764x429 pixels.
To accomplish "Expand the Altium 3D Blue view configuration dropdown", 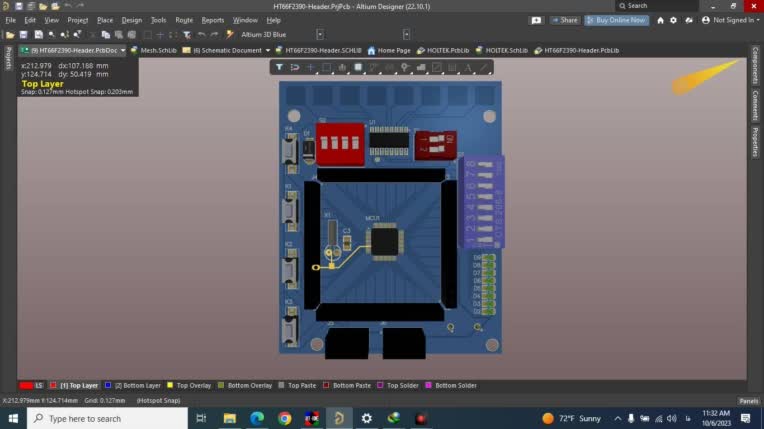I will (x=320, y=35).
